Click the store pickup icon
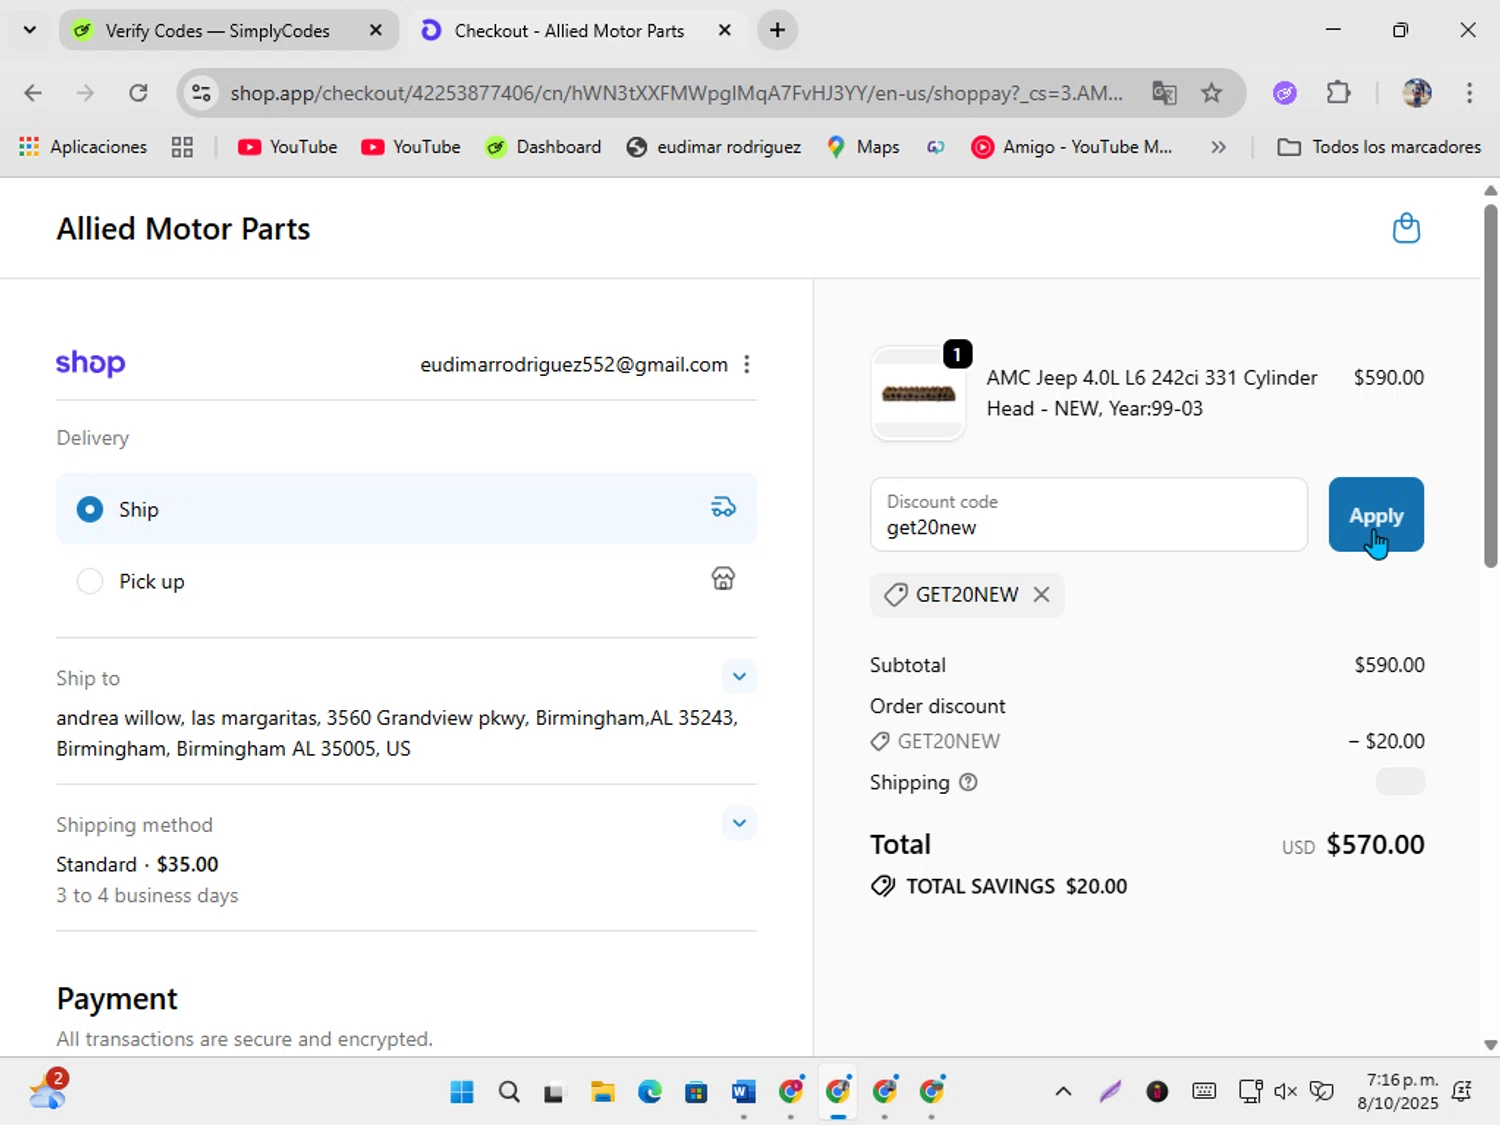Image resolution: width=1500 pixels, height=1125 pixels. click(723, 579)
